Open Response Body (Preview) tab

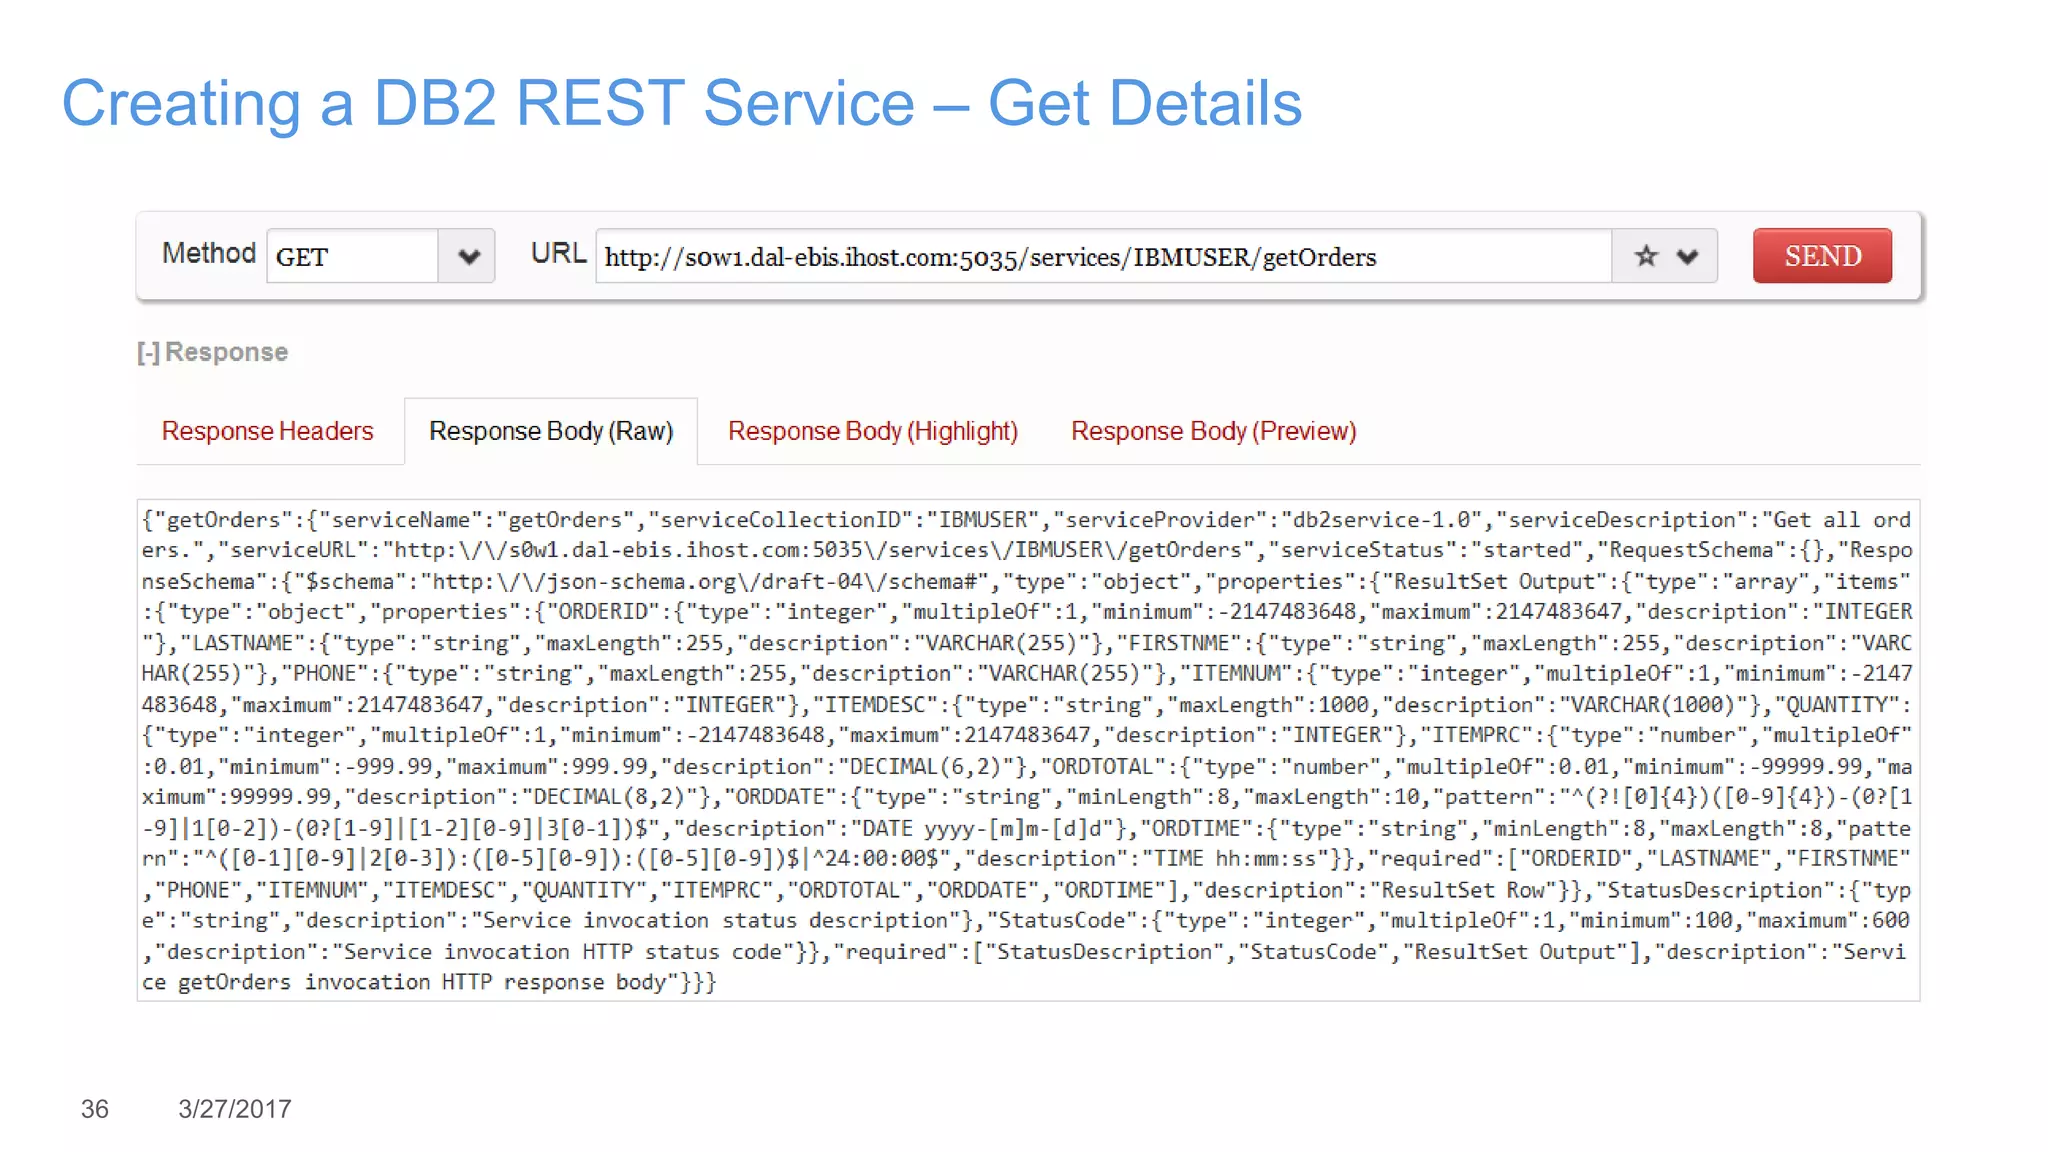click(x=1213, y=431)
